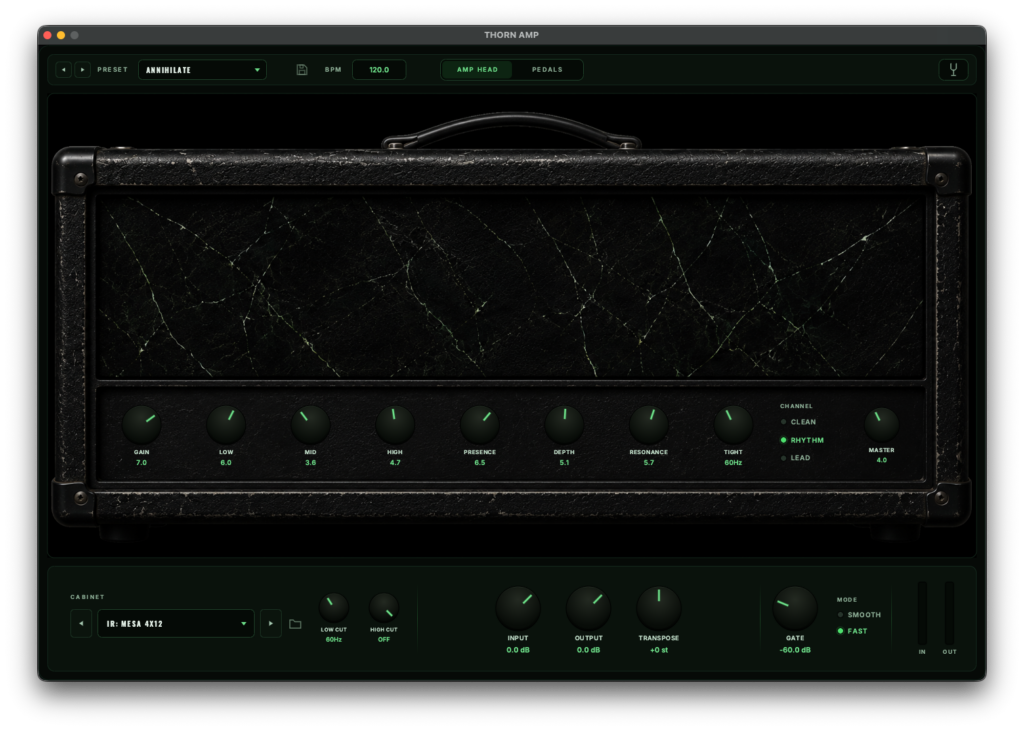Click the HIGH CUT knob
1024x731 pixels.
384,608
